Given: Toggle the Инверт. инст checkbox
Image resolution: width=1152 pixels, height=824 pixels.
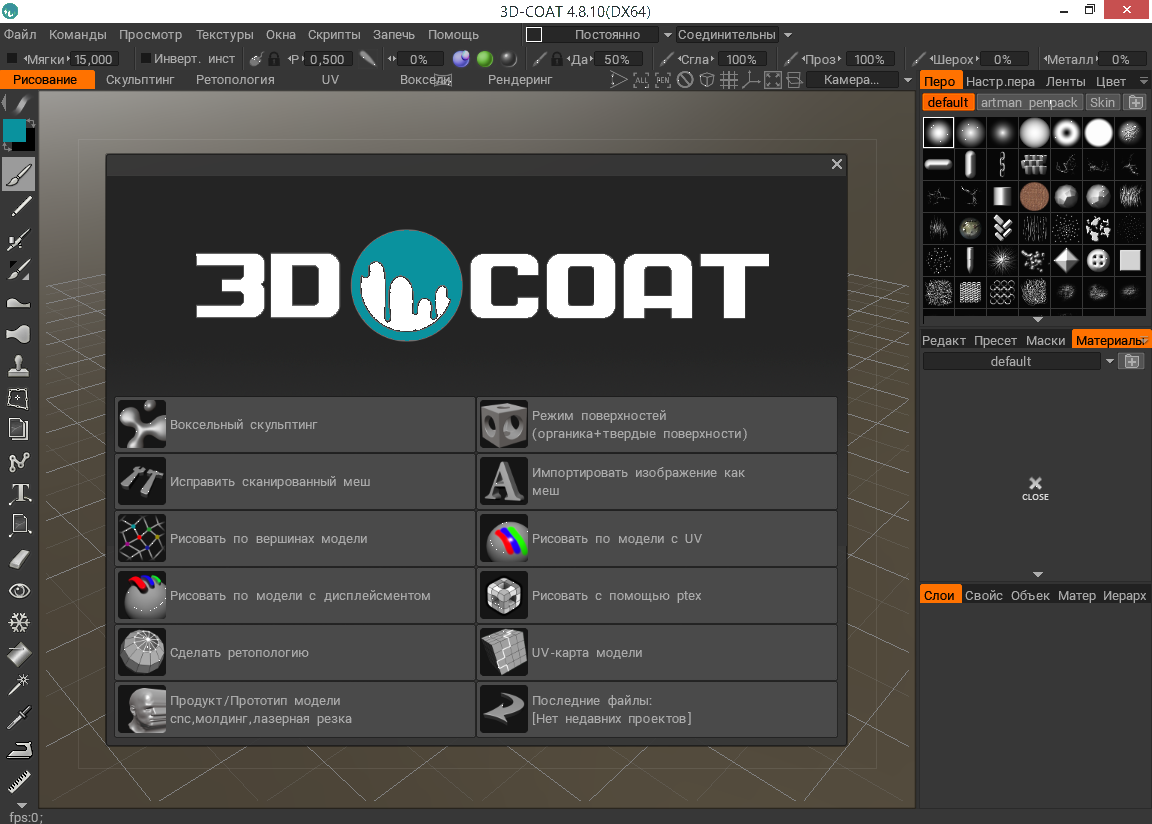Looking at the screenshot, I should (x=145, y=58).
